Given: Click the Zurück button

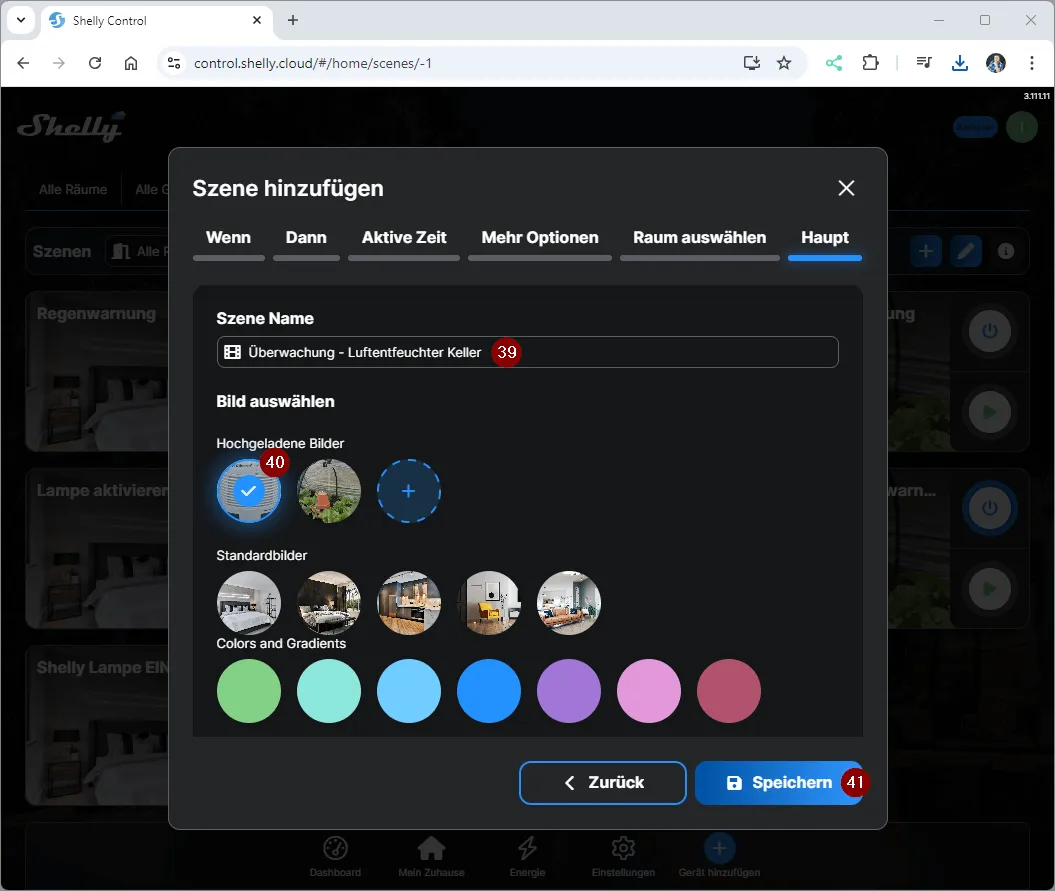Looking at the screenshot, I should [603, 783].
